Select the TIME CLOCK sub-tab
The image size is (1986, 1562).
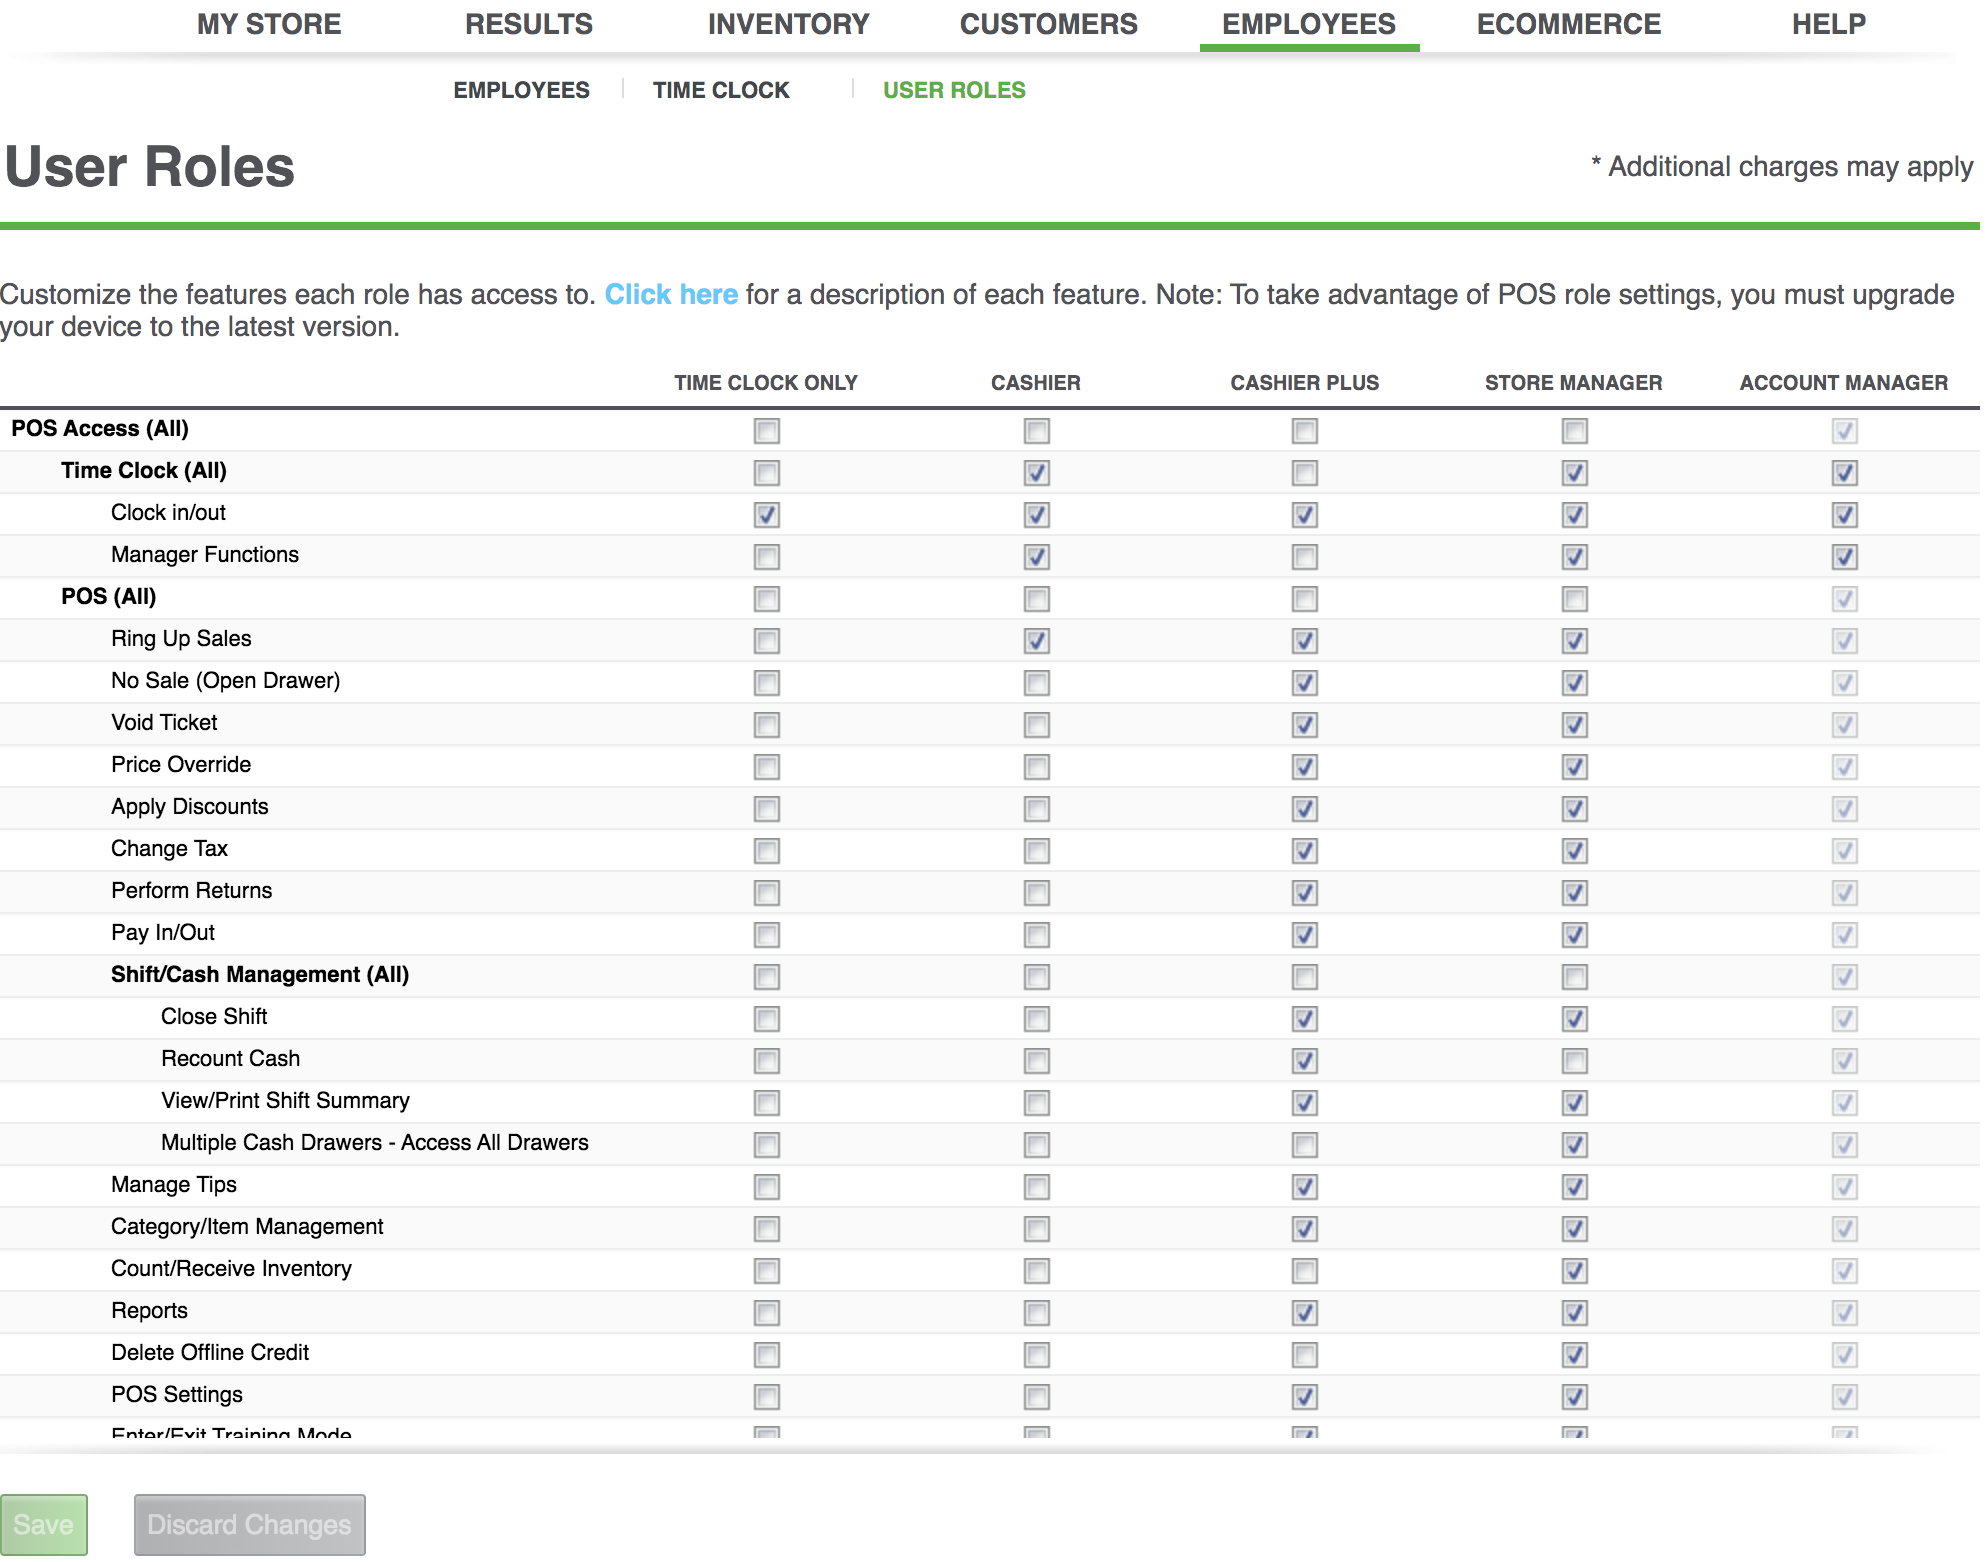(x=721, y=89)
